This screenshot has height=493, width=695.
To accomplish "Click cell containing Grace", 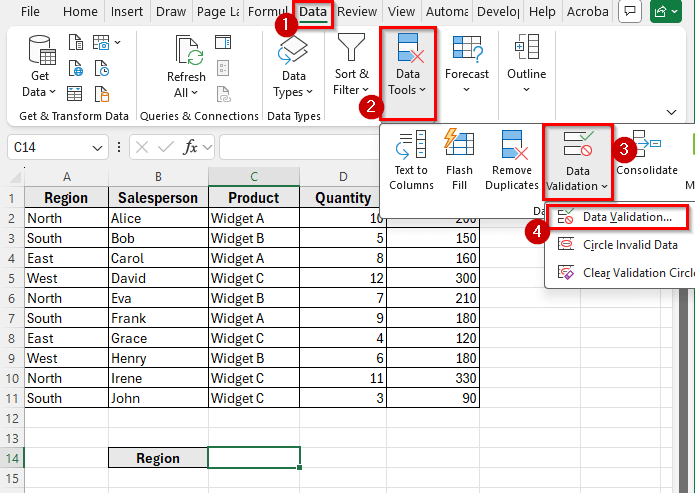I will [x=158, y=338].
